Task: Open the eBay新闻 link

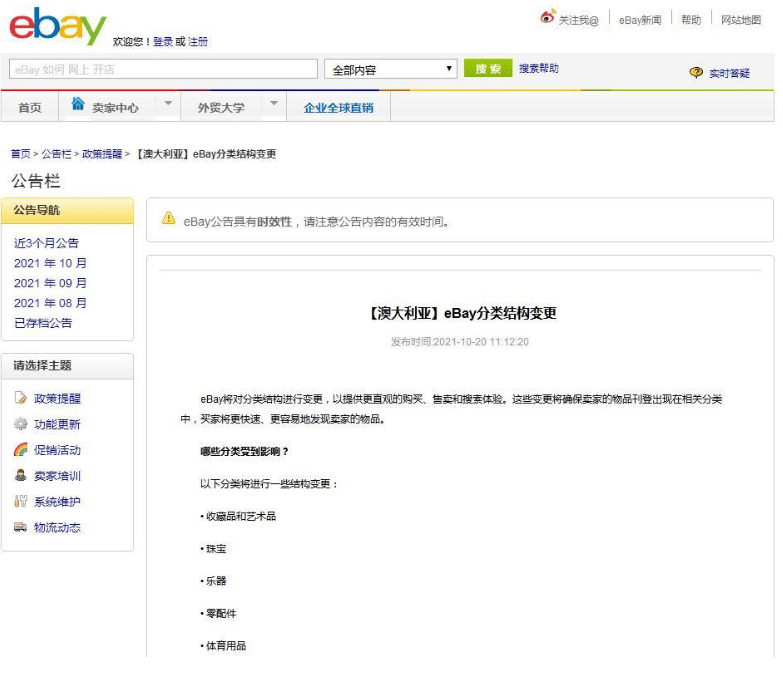Action: tap(640, 20)
